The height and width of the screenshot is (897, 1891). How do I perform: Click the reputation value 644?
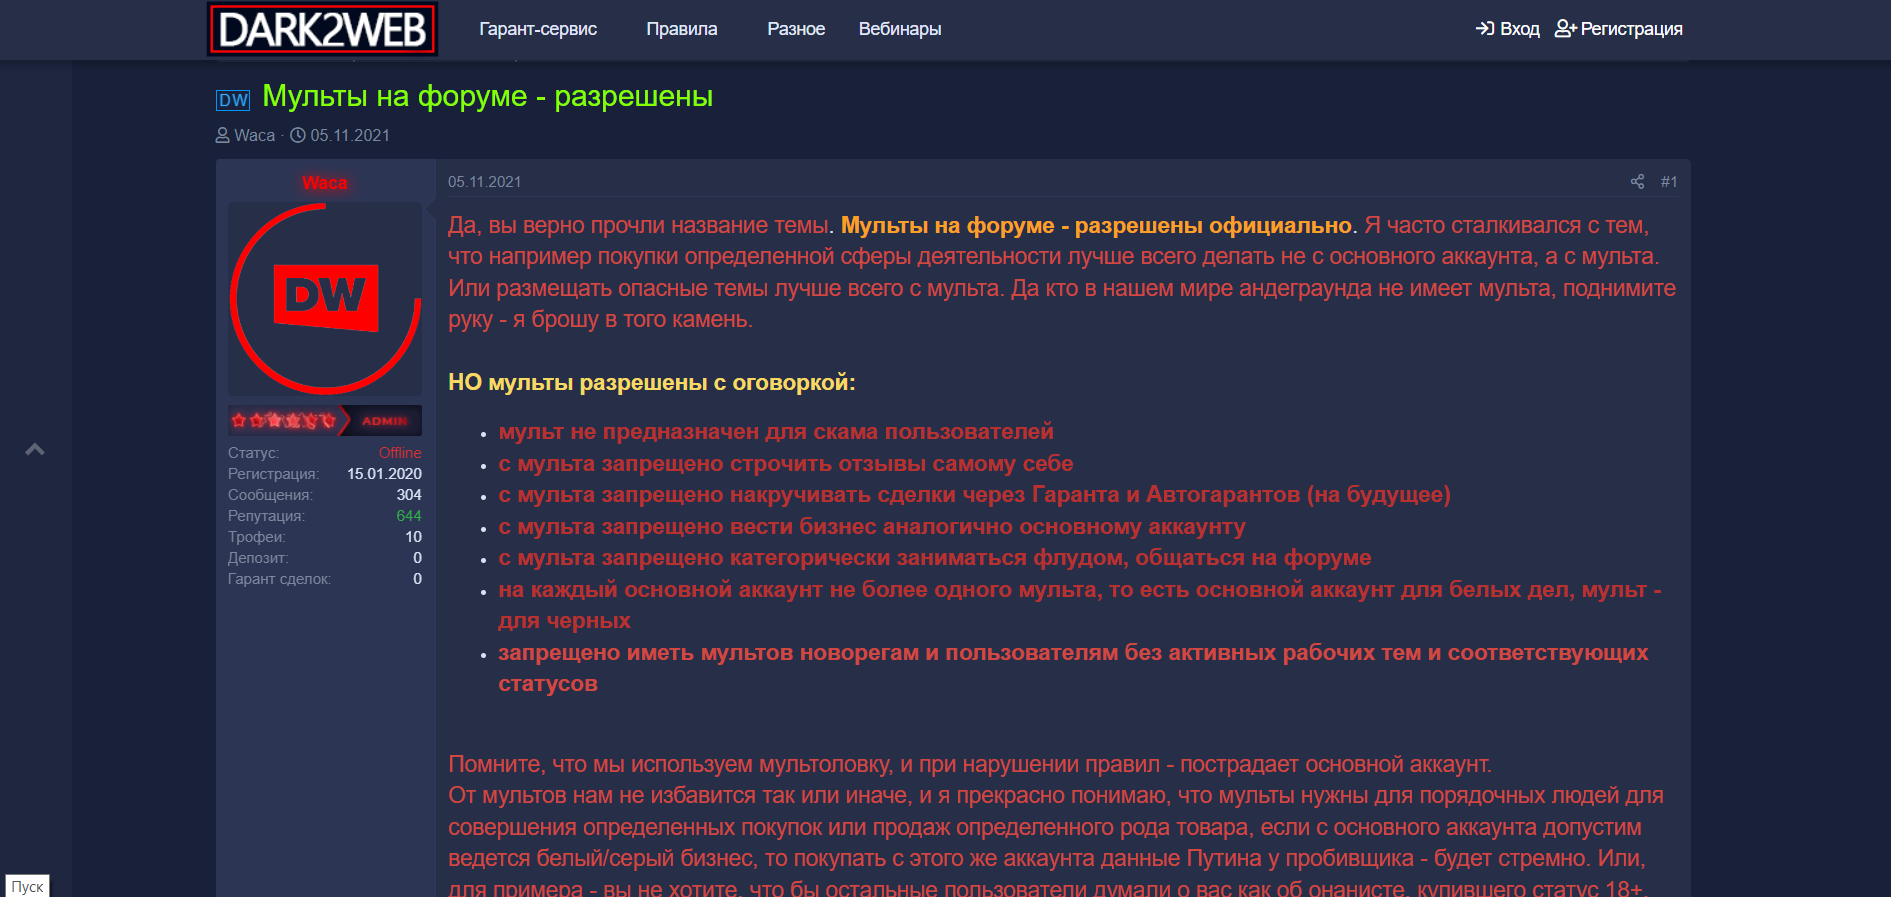point(409,516)
